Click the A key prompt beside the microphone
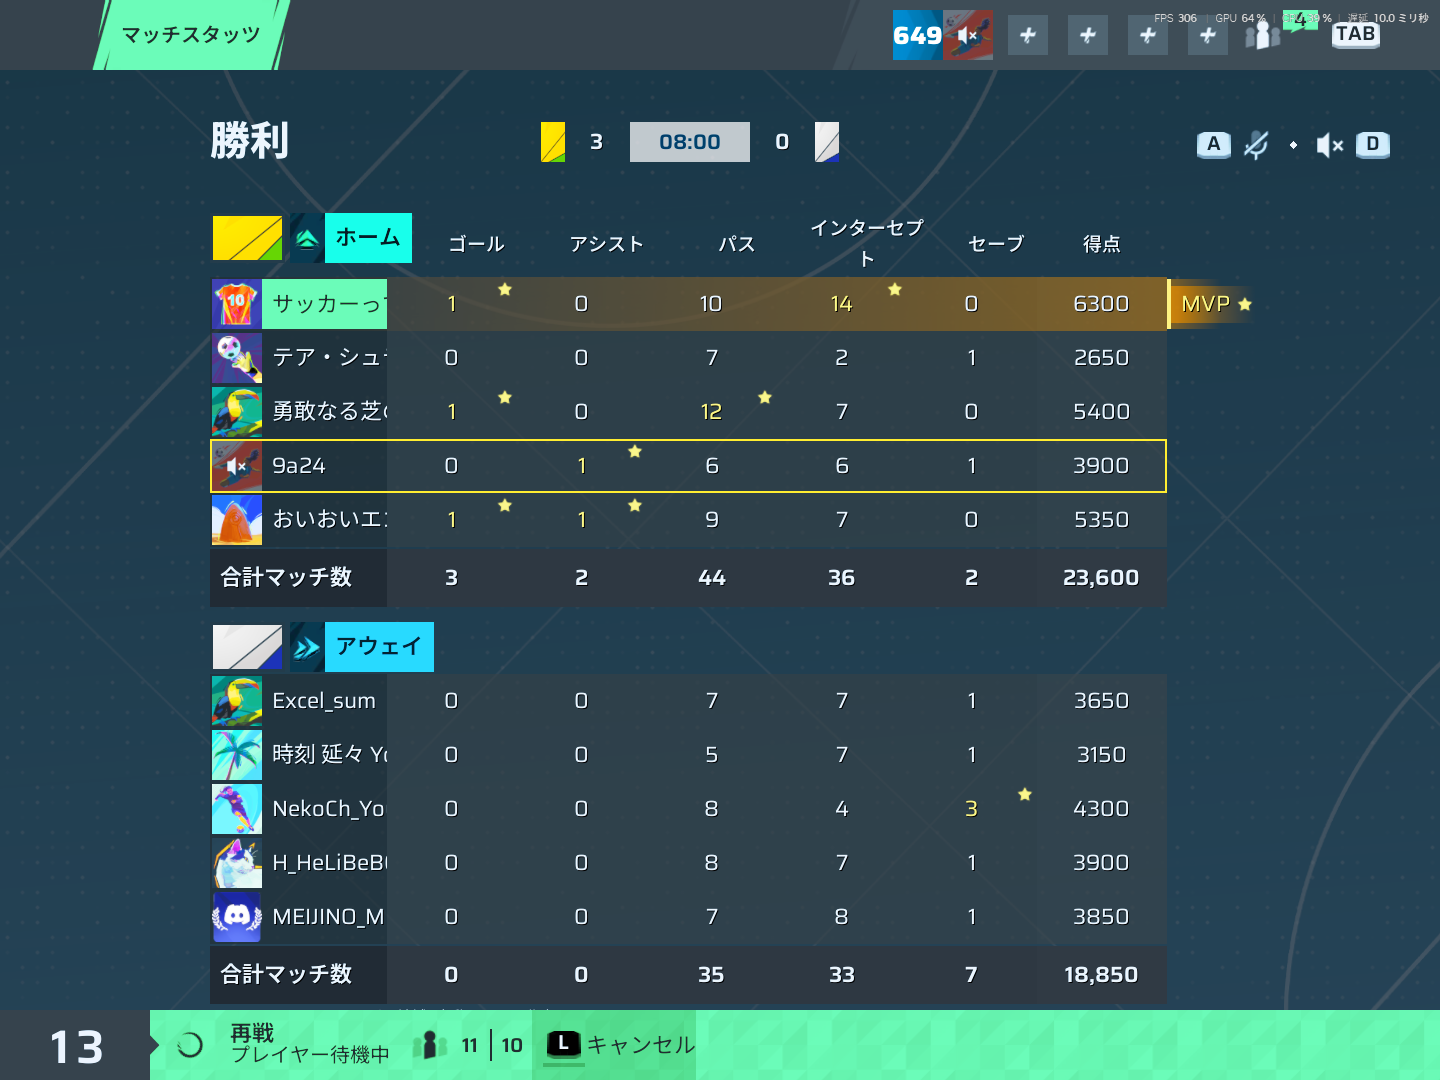This screenshot has height=1080, width=1440. point(1214,145)
